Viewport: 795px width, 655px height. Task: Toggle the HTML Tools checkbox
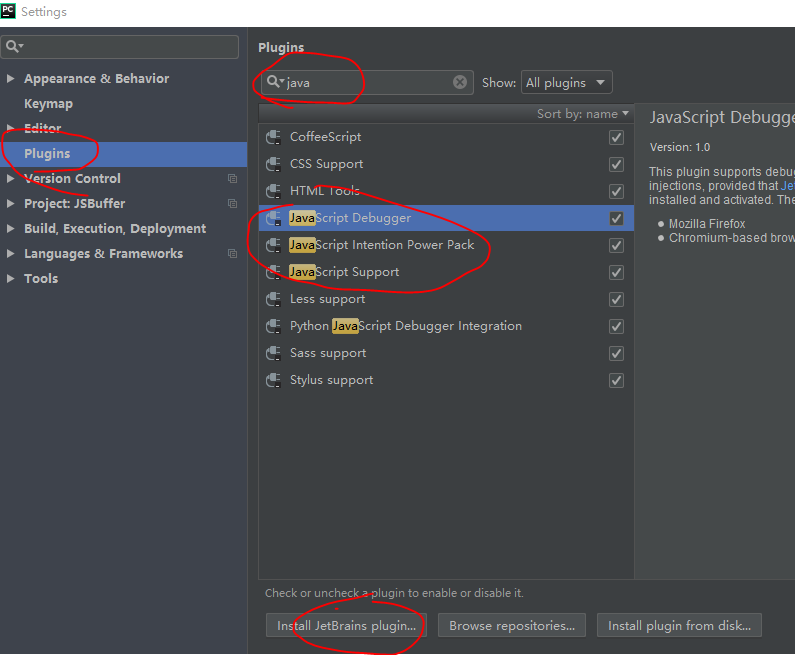(x=616, y=192)
